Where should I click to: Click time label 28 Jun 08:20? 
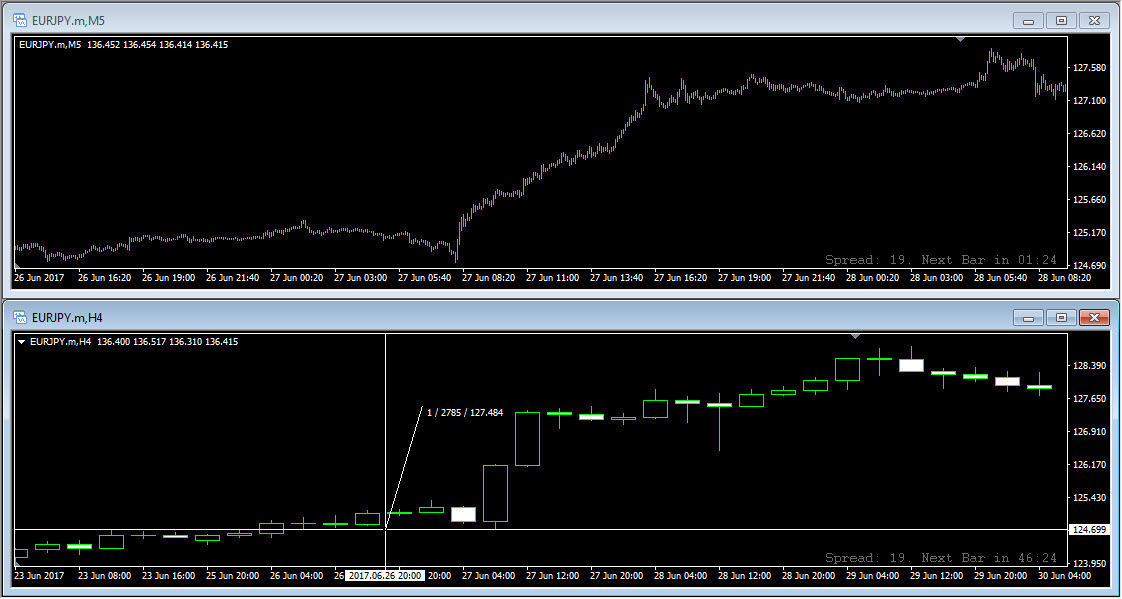coord(1065,278)
